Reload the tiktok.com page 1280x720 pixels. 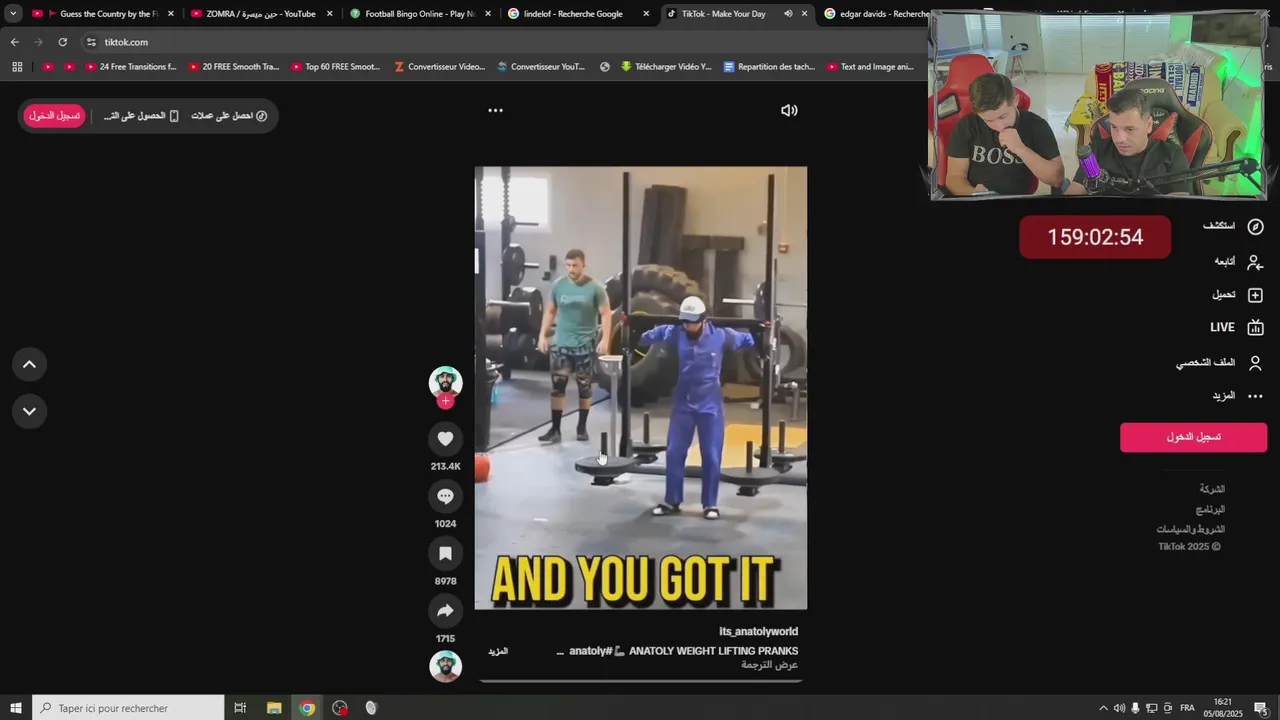[62, 42]
